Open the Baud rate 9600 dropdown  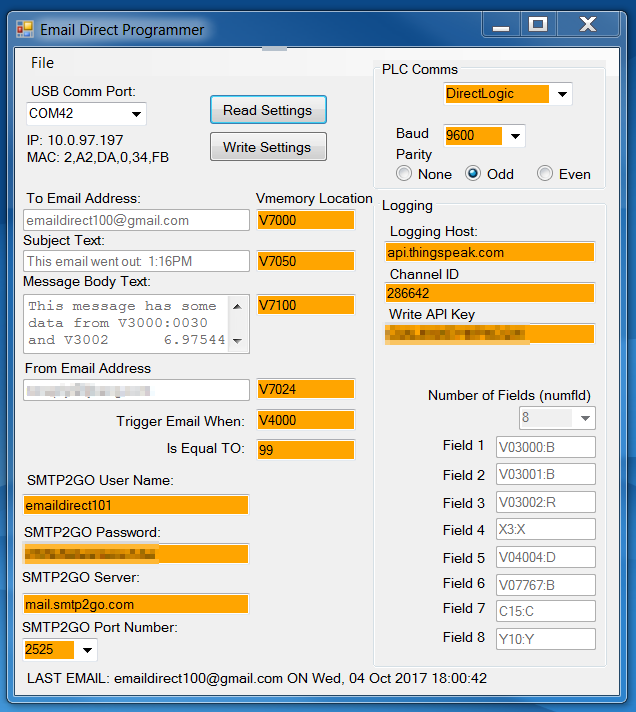click(x=515, y=136)
